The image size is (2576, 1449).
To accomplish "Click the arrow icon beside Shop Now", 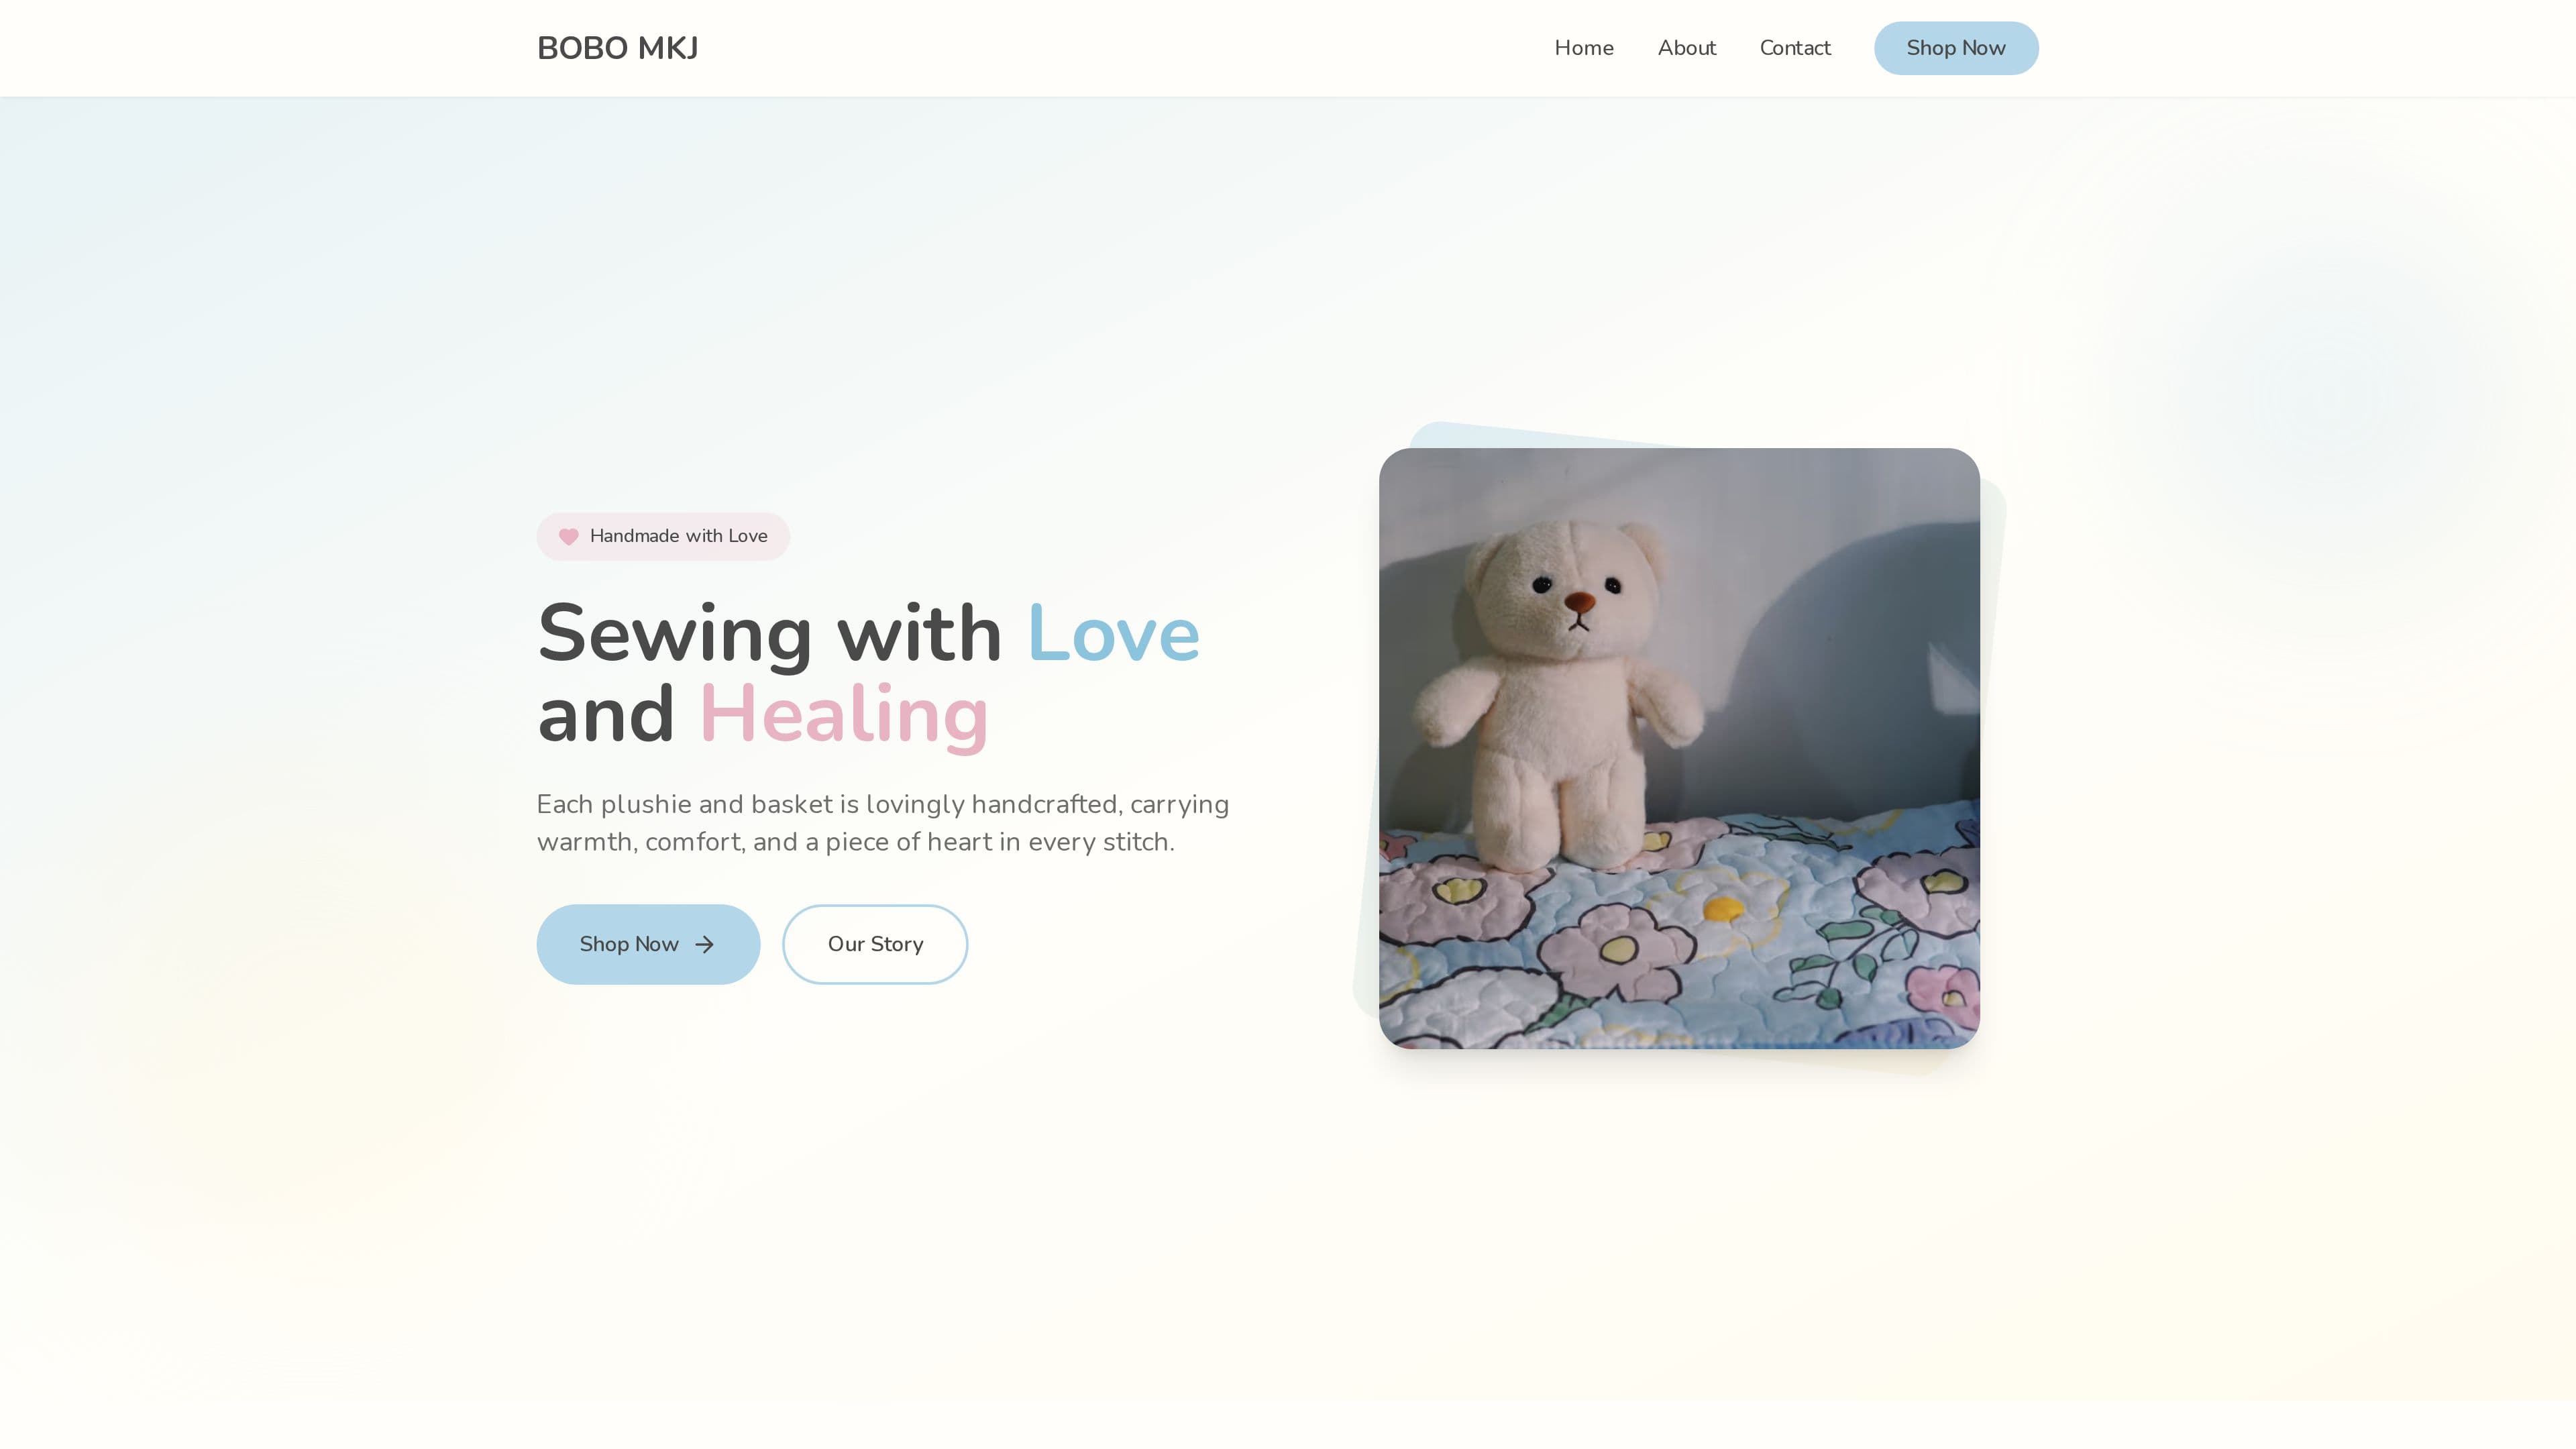I will (x=705, y=945).
